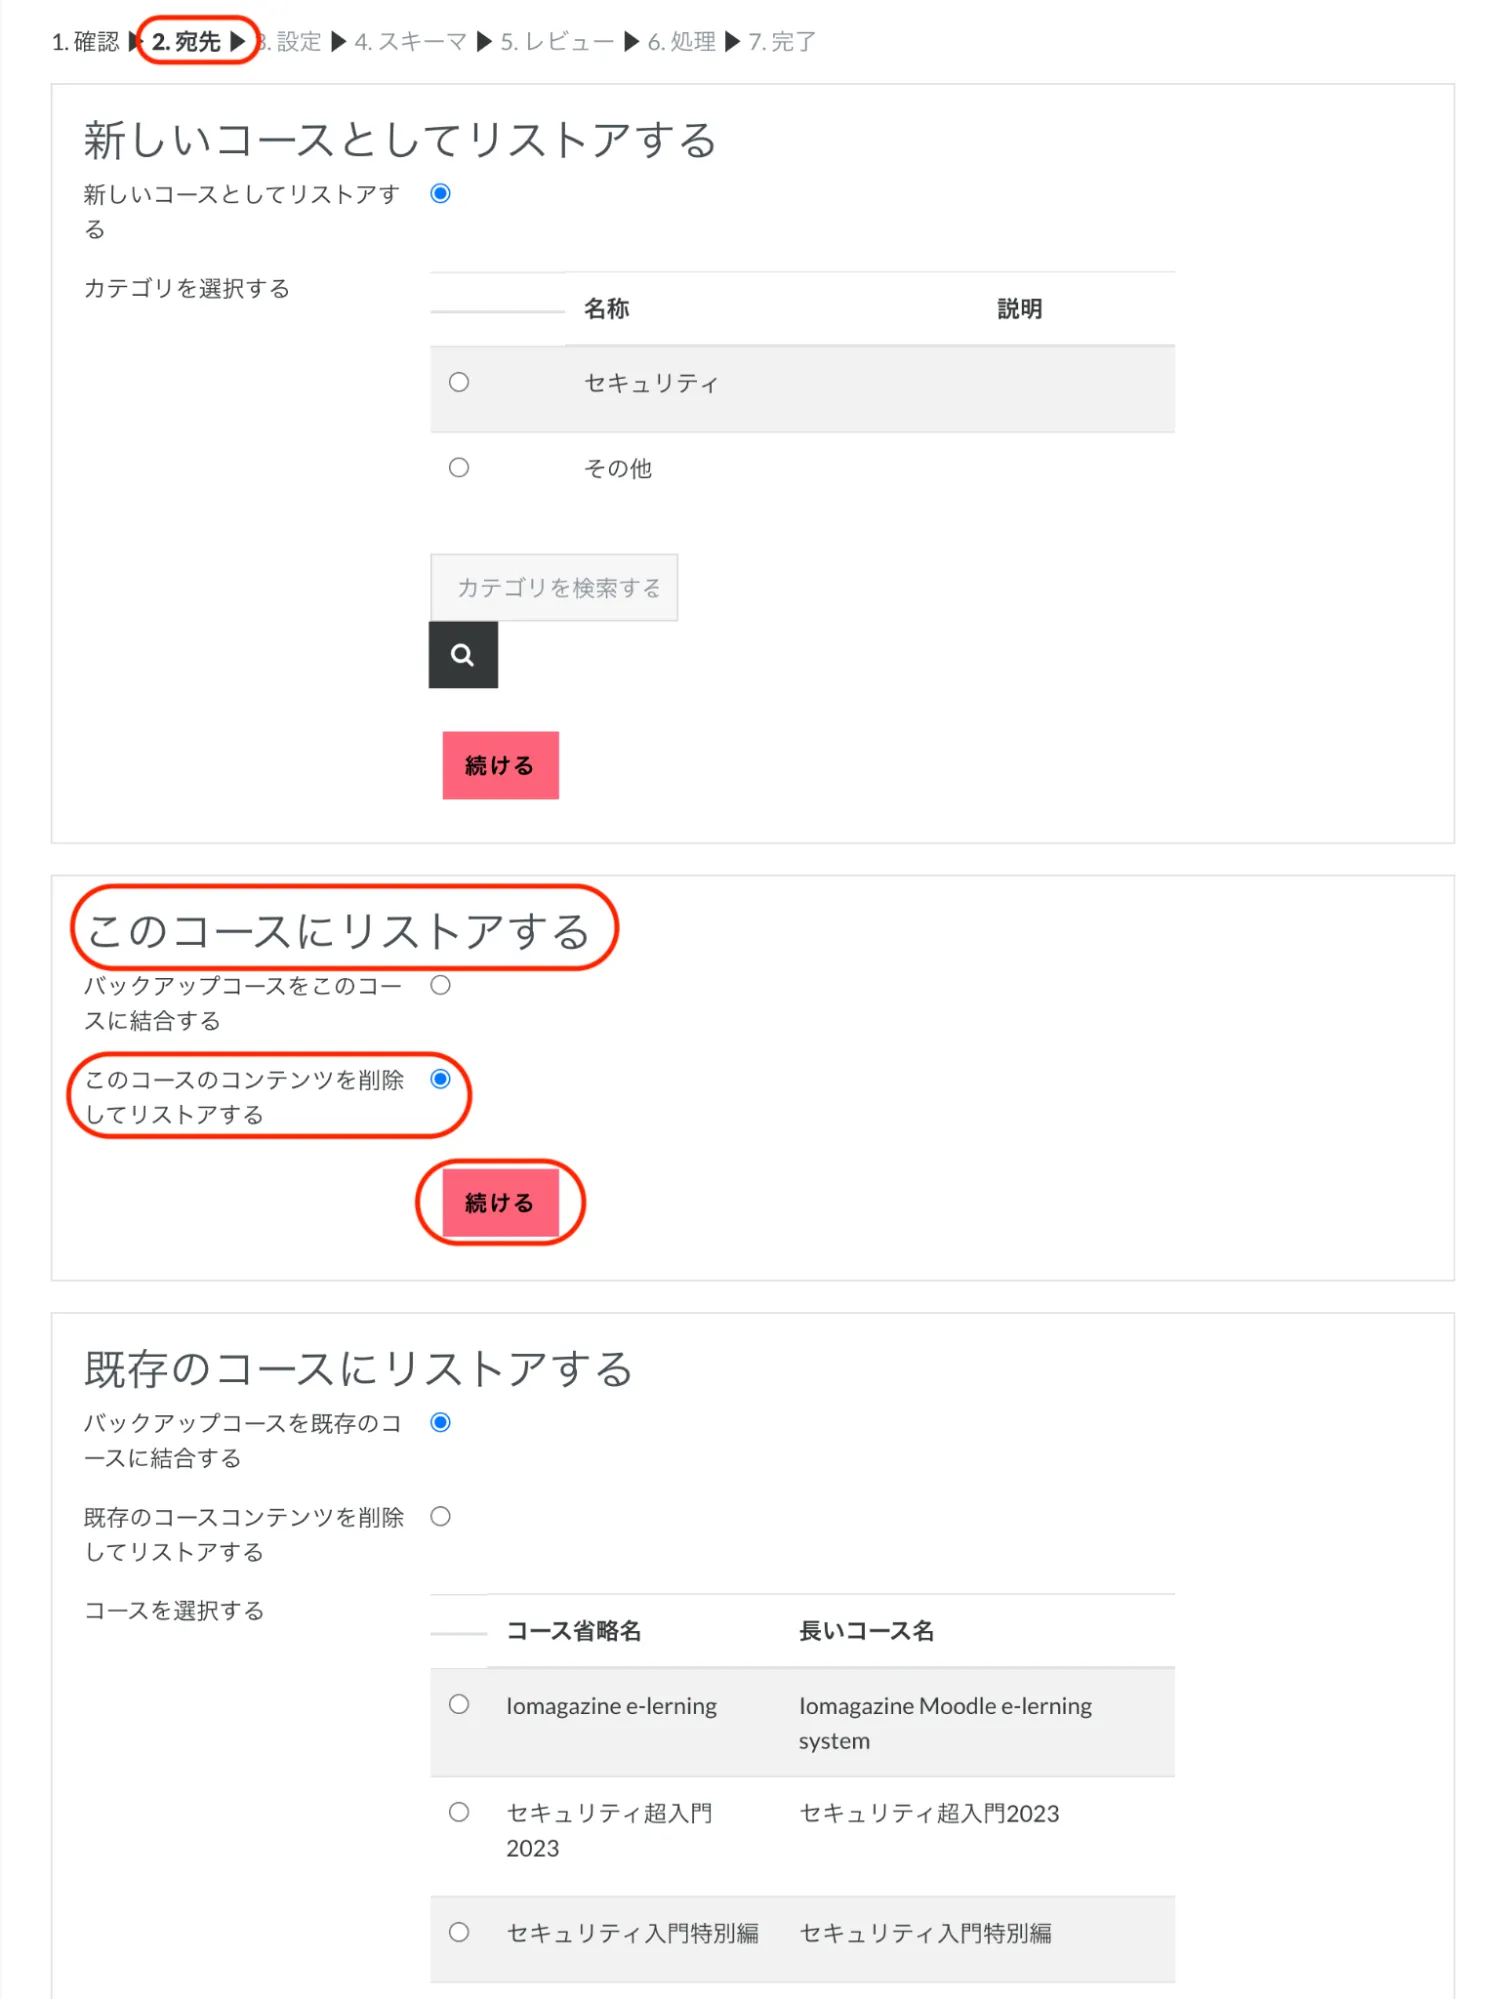Pick the セキュリティ超入門2023 course radio

tap(459, 1812)
